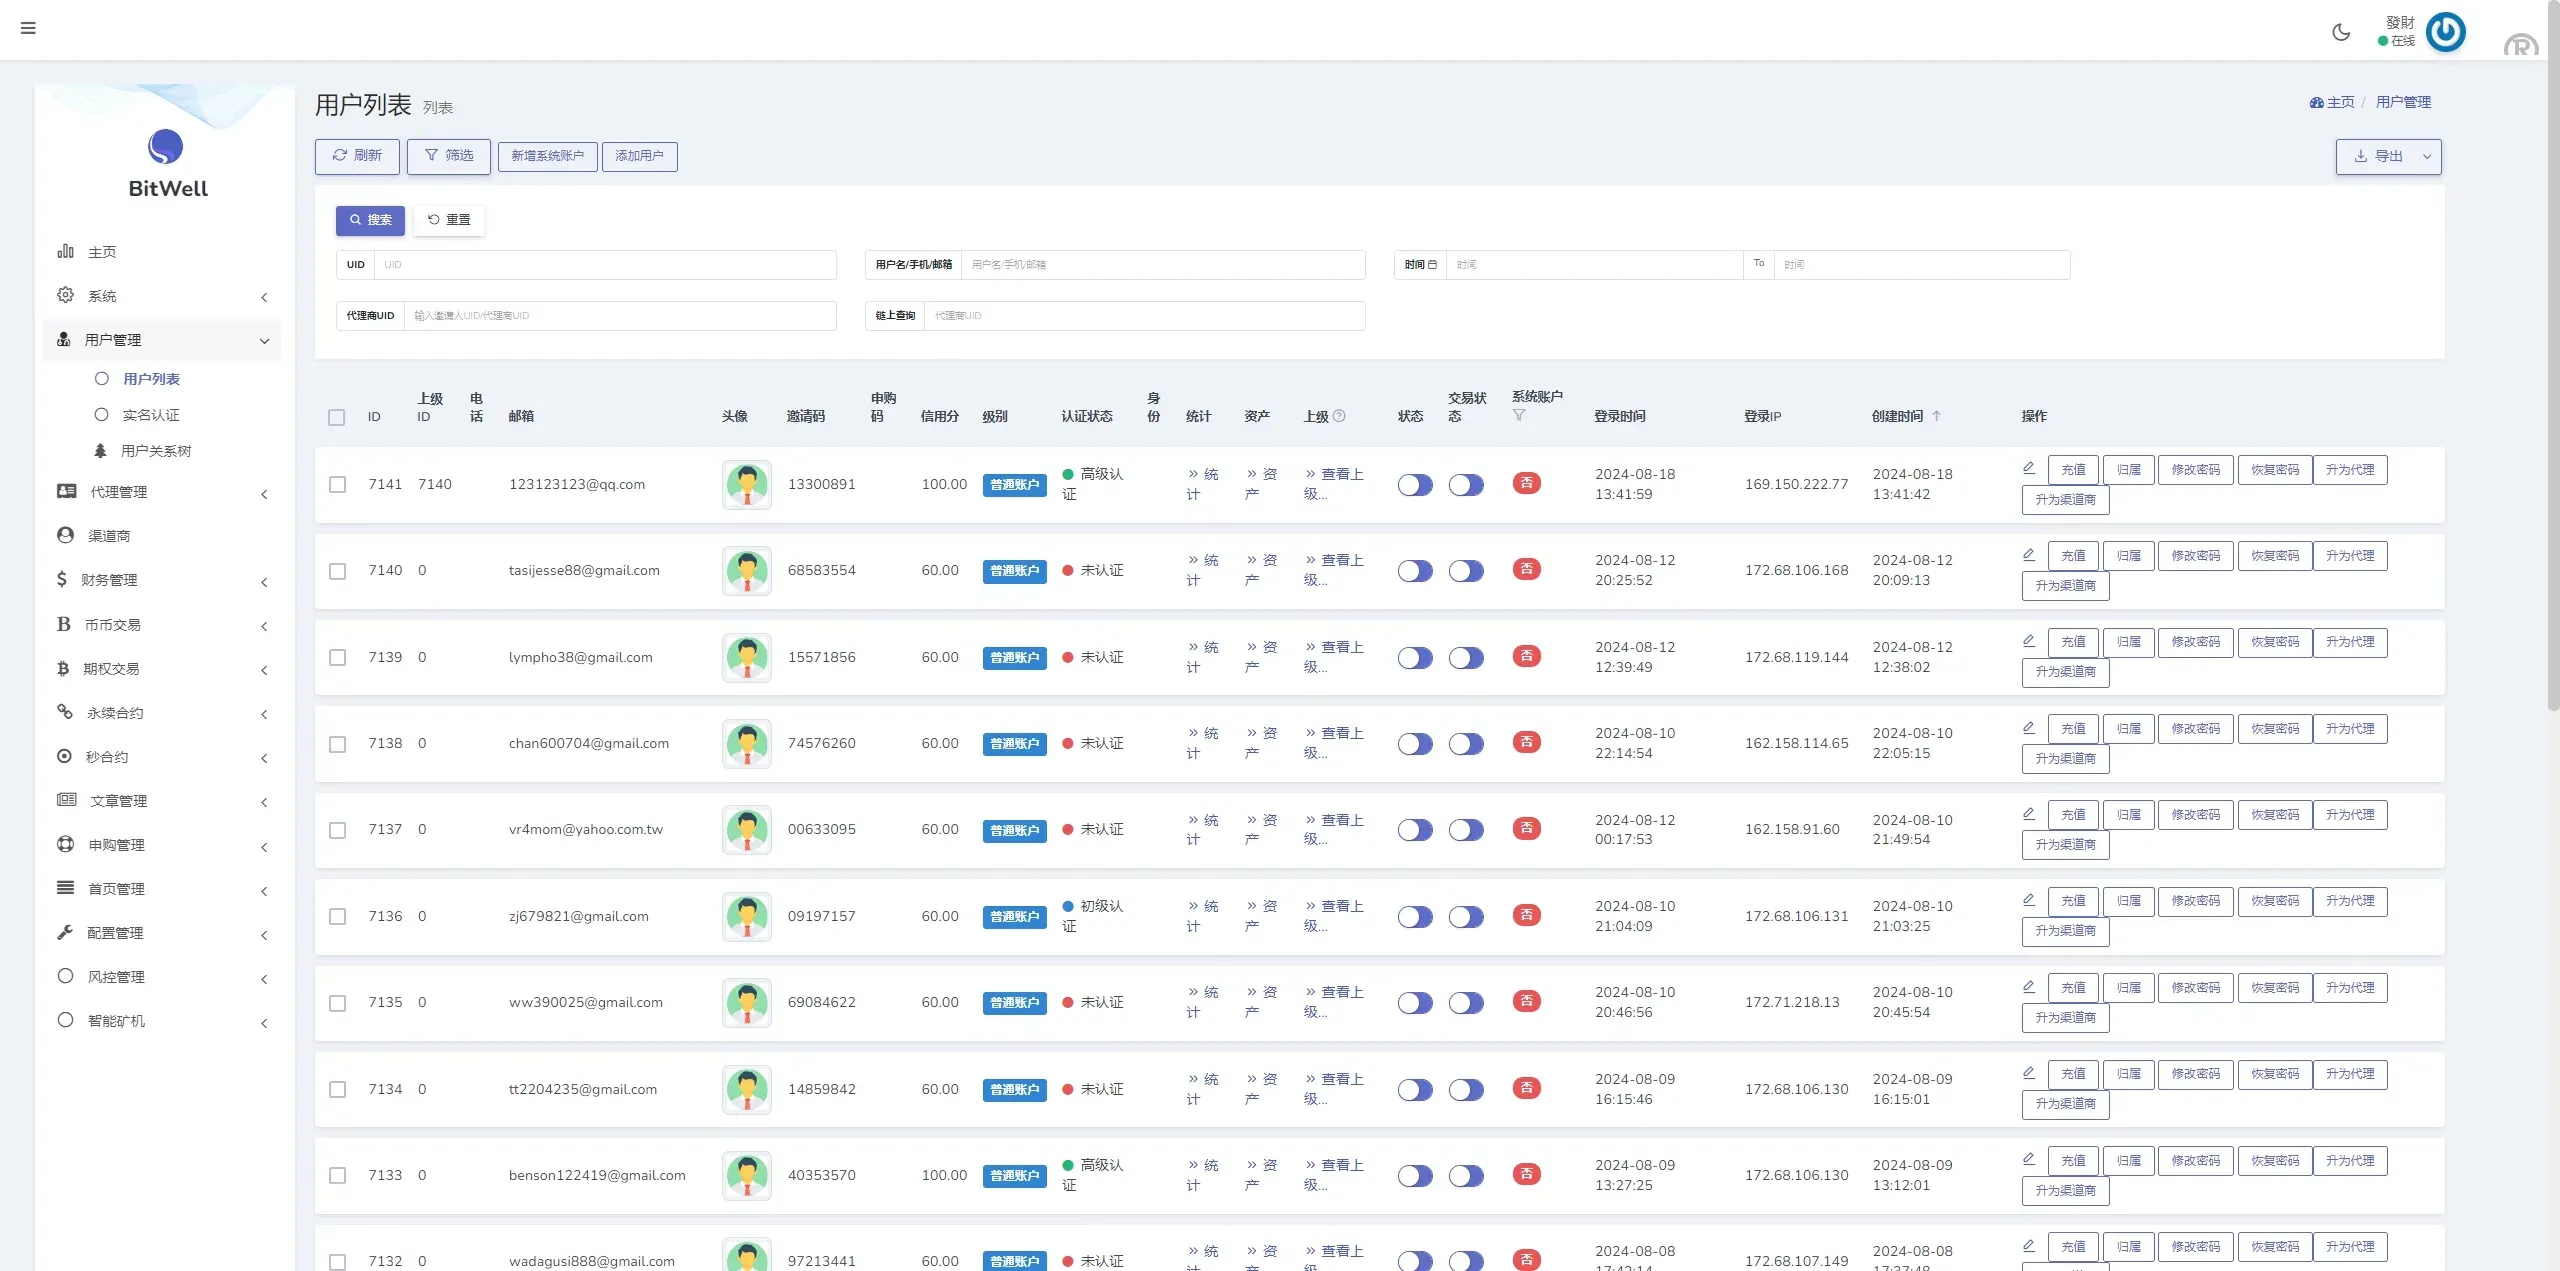
Task: Tick checkbox for user 7138 row
Action: 338,744
